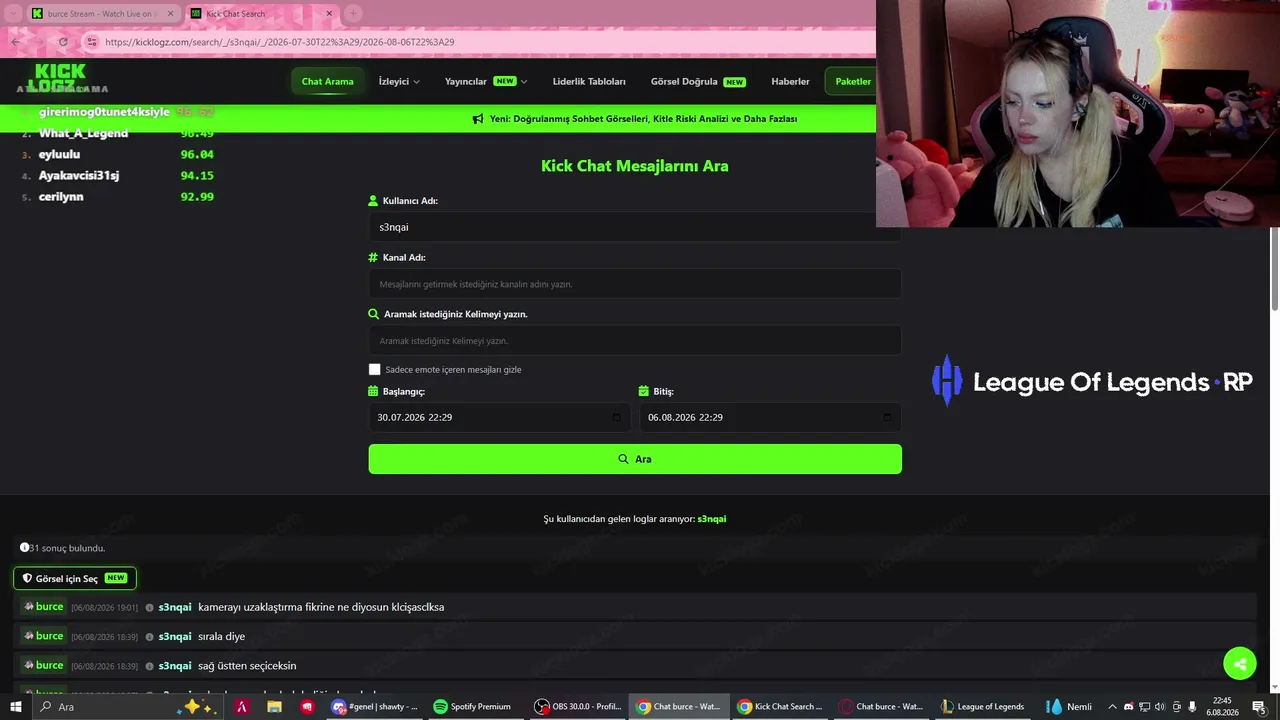Click the 'Aramak istediğiniz Kelimeyi yazın' input
1280x720 pixels.
(x=635, y=341)
